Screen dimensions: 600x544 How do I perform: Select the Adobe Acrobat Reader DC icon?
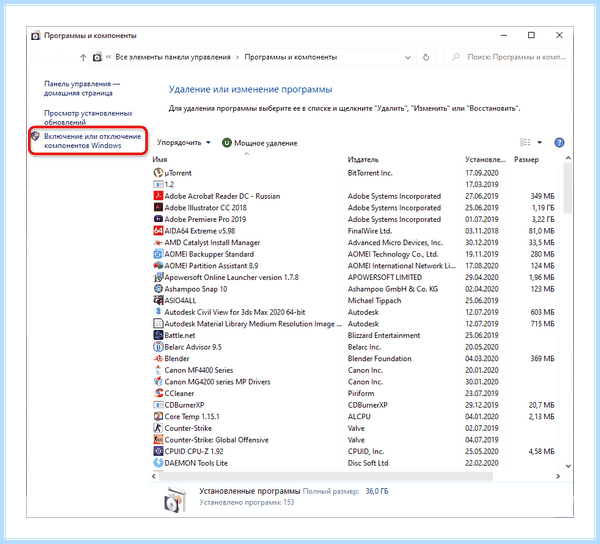click(x=158, y=196)
